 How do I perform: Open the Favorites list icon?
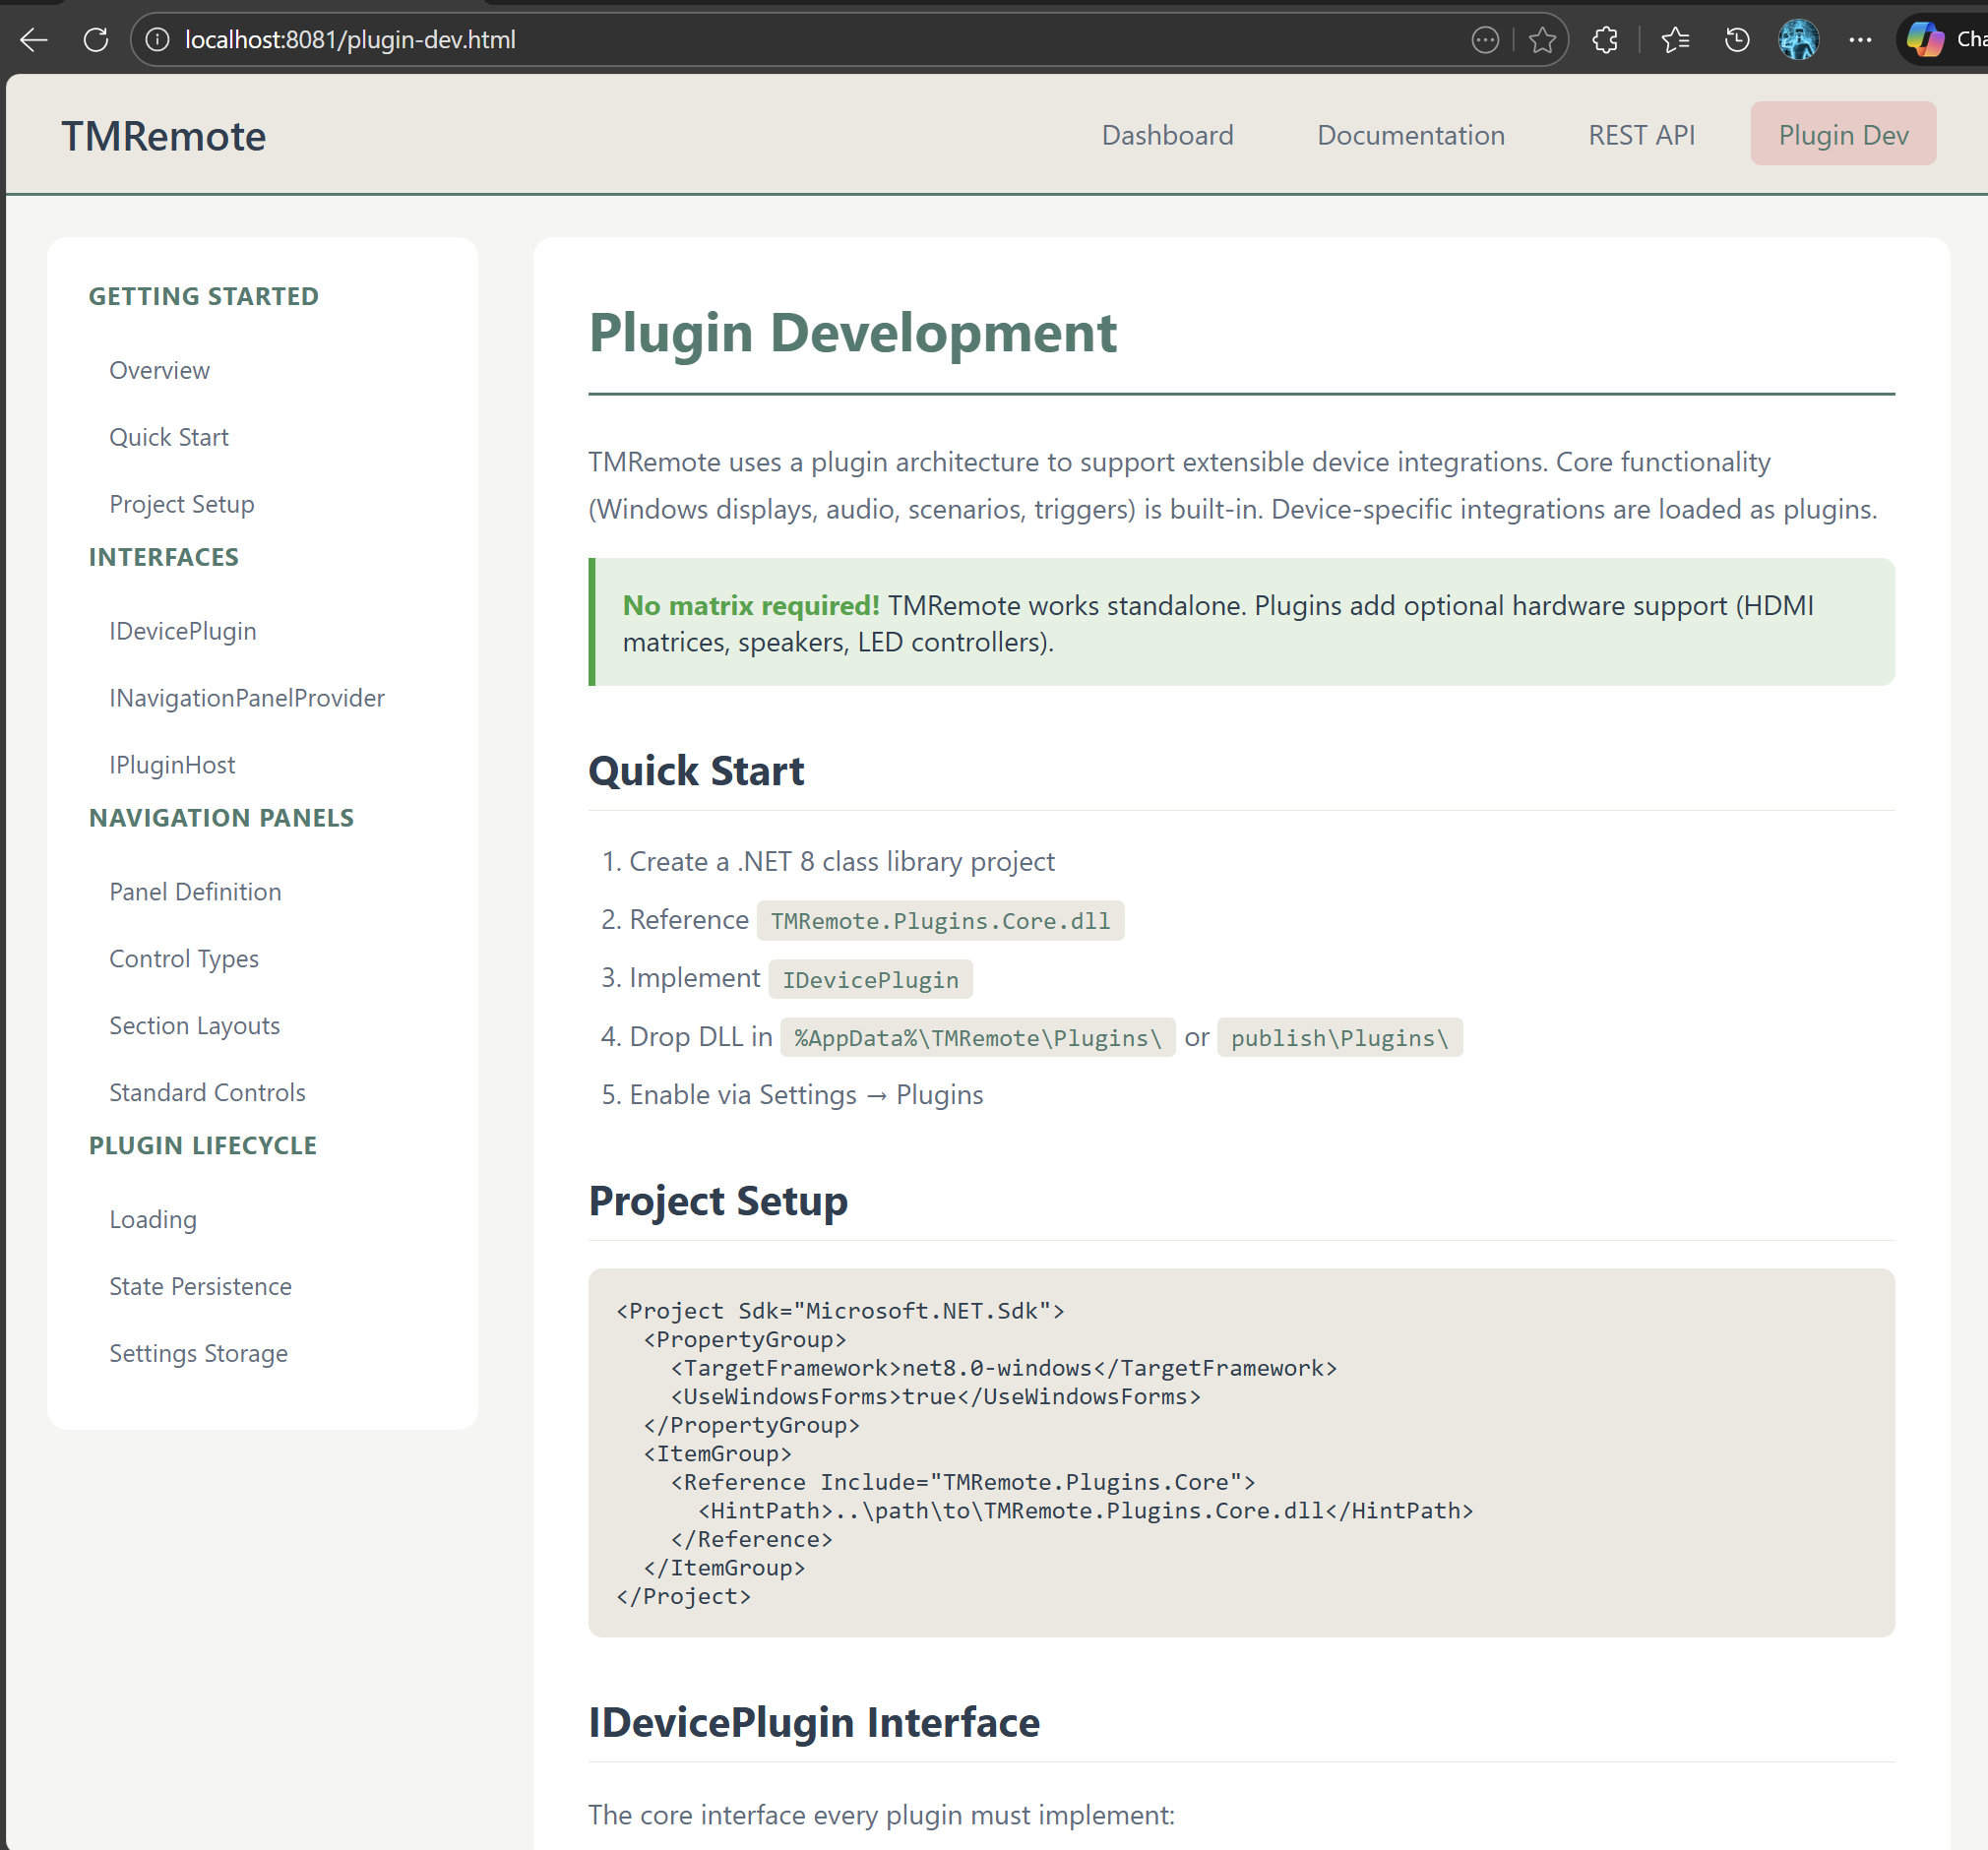[x=1675, y=40]
